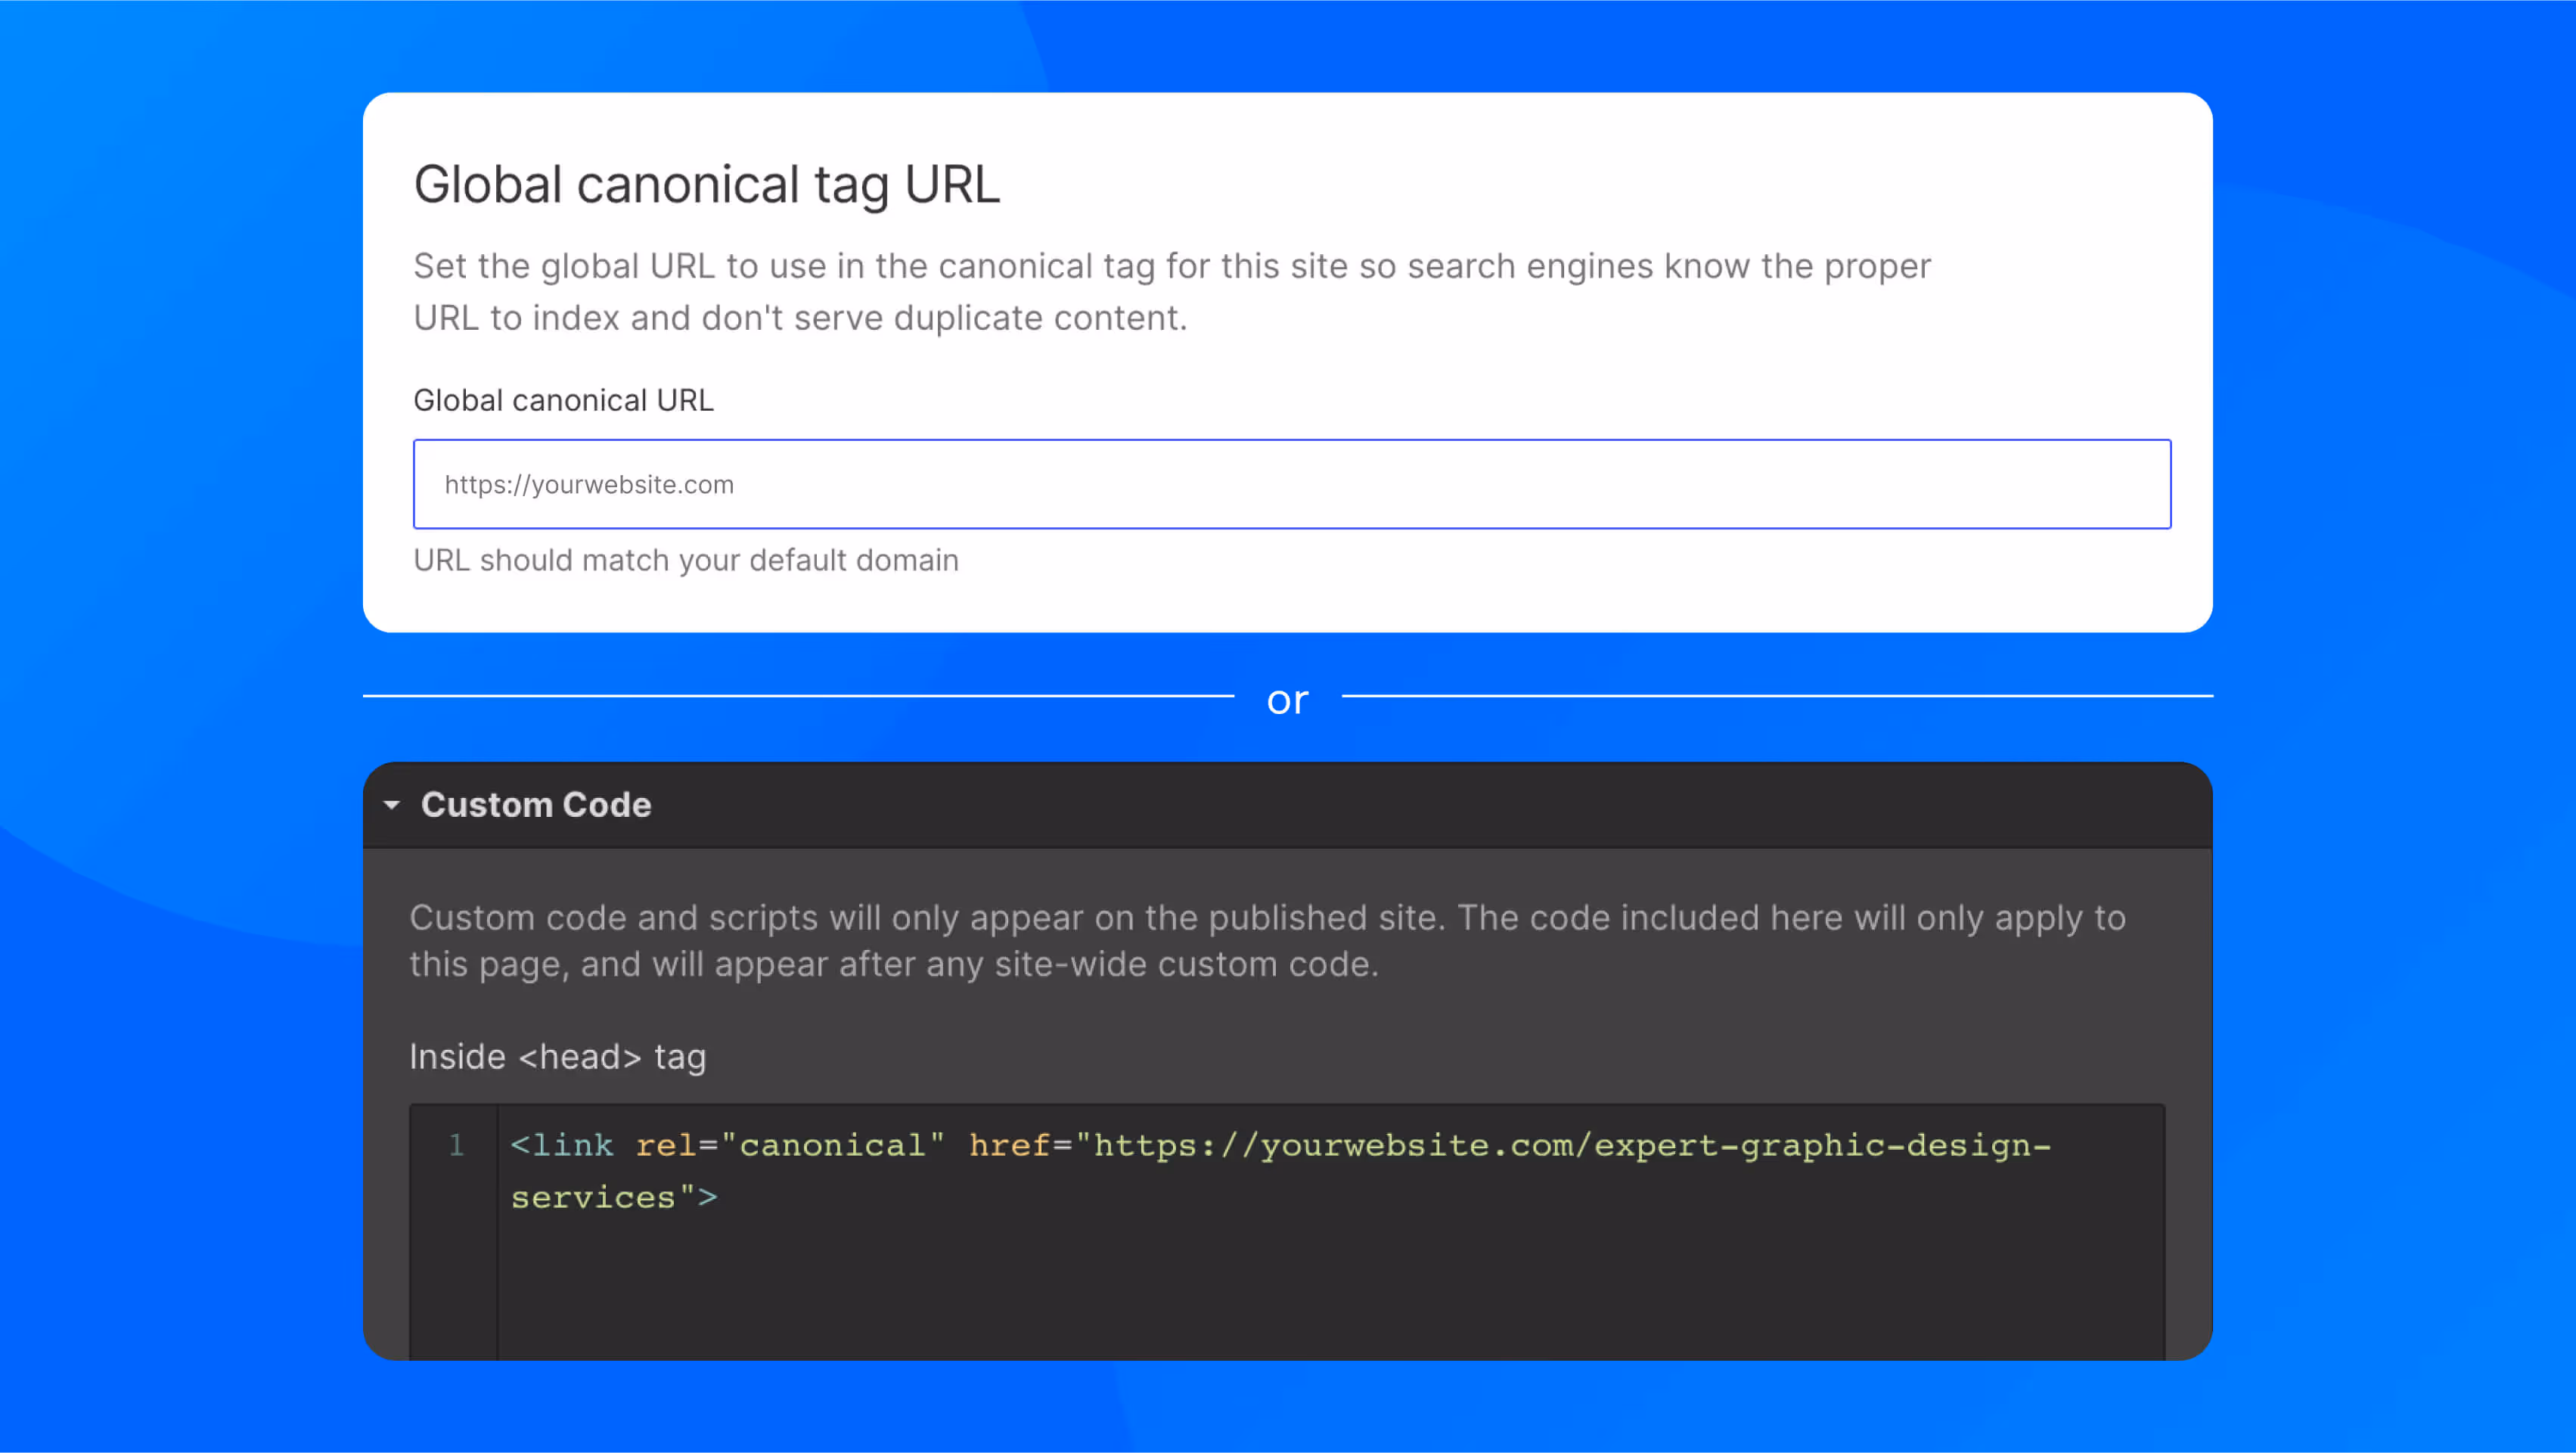Image resolution: width=2576 pixels, height=1453 pixels.
Task: Select line number 1 in code gutter
Action: point(456,1145)
